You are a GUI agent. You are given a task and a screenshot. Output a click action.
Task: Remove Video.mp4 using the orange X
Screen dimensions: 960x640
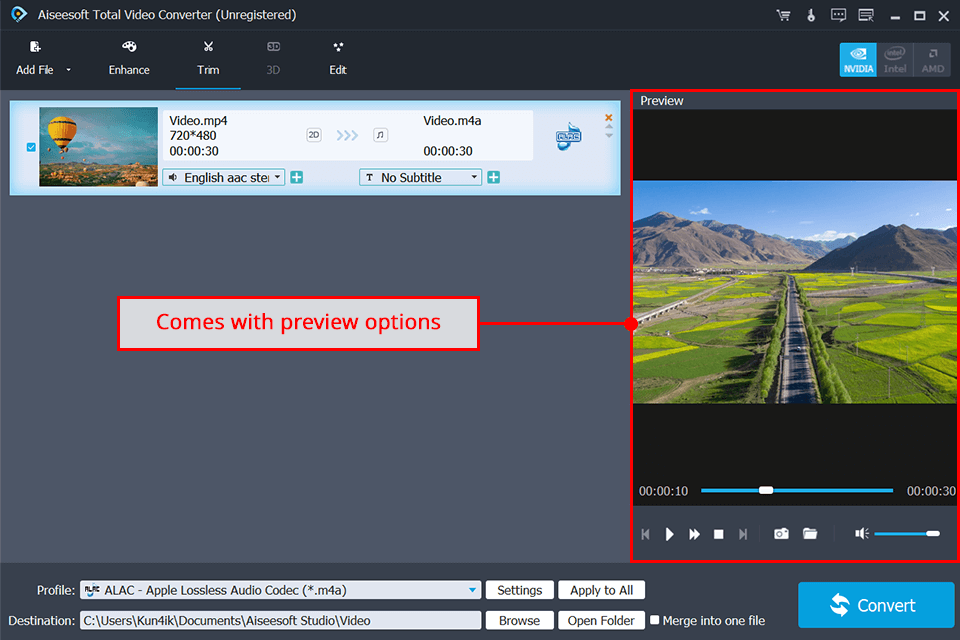608,117
